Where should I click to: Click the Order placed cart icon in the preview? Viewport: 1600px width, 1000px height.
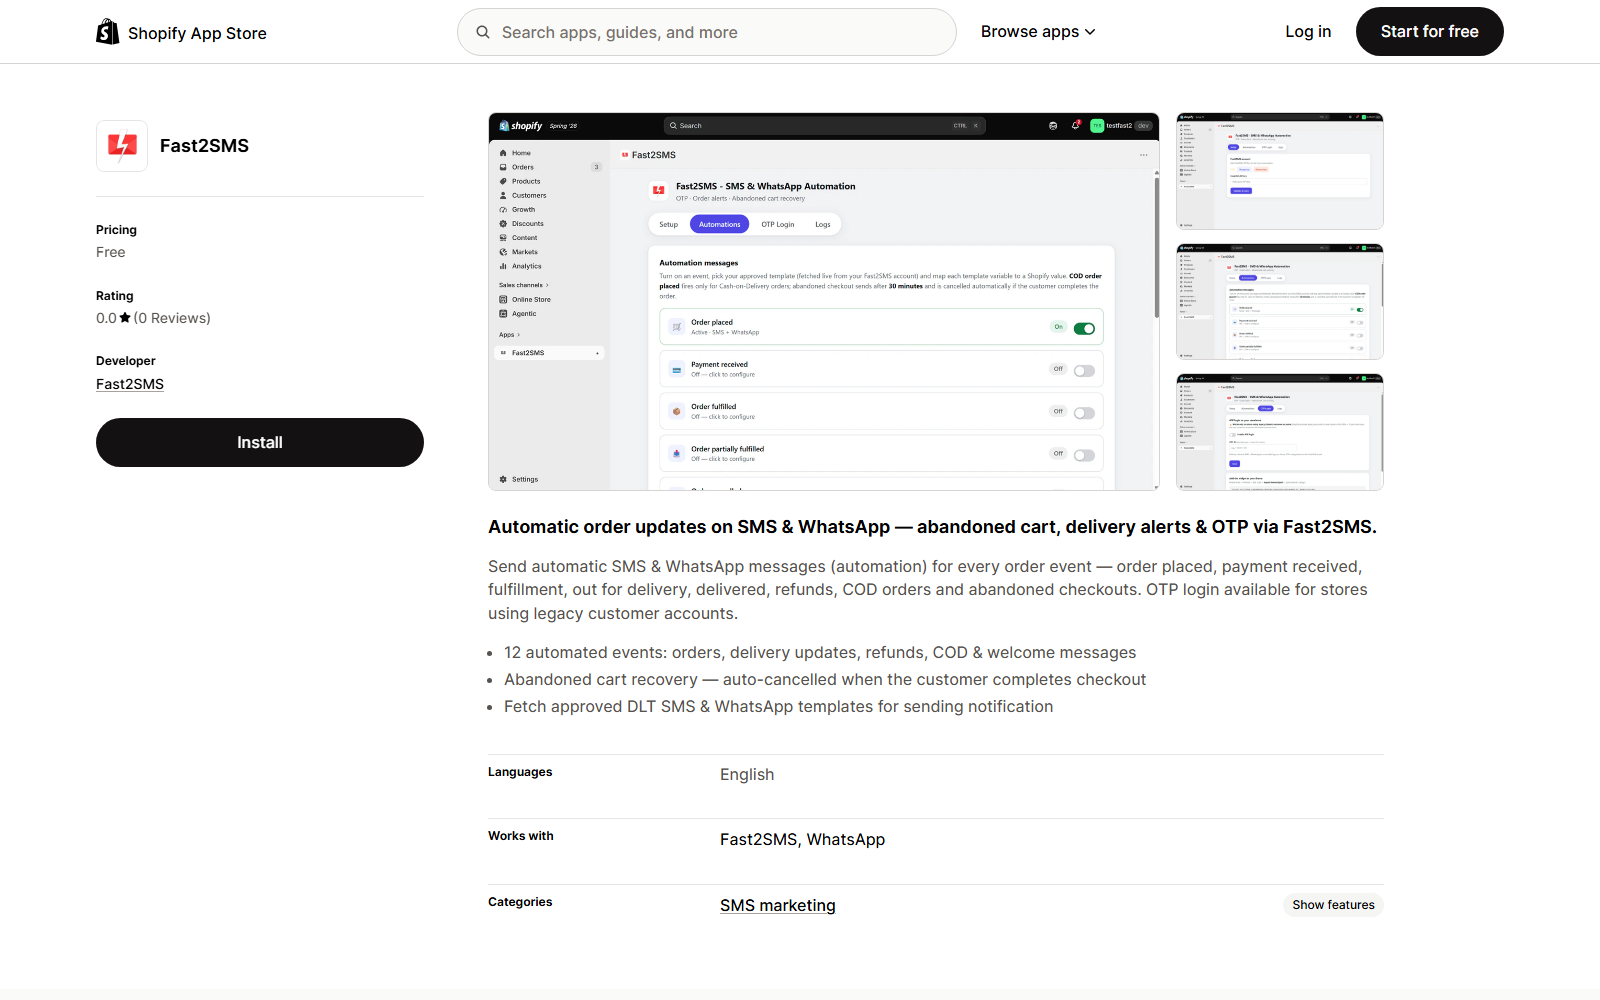pyautogui.click(x=677, y=327)
